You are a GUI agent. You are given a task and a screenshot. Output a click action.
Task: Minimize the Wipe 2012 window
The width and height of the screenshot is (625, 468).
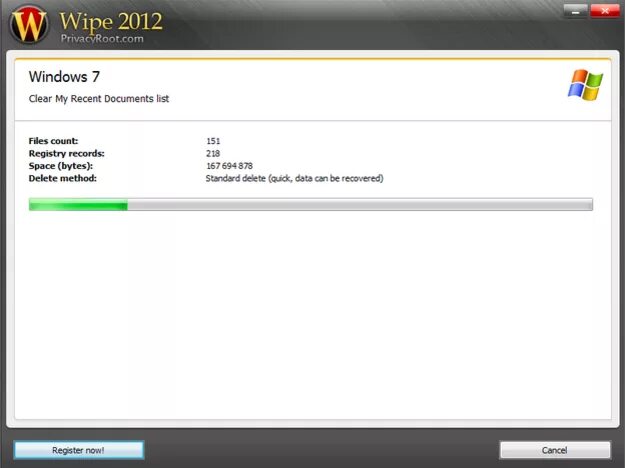pyautogui.click(x=575, y=11)
